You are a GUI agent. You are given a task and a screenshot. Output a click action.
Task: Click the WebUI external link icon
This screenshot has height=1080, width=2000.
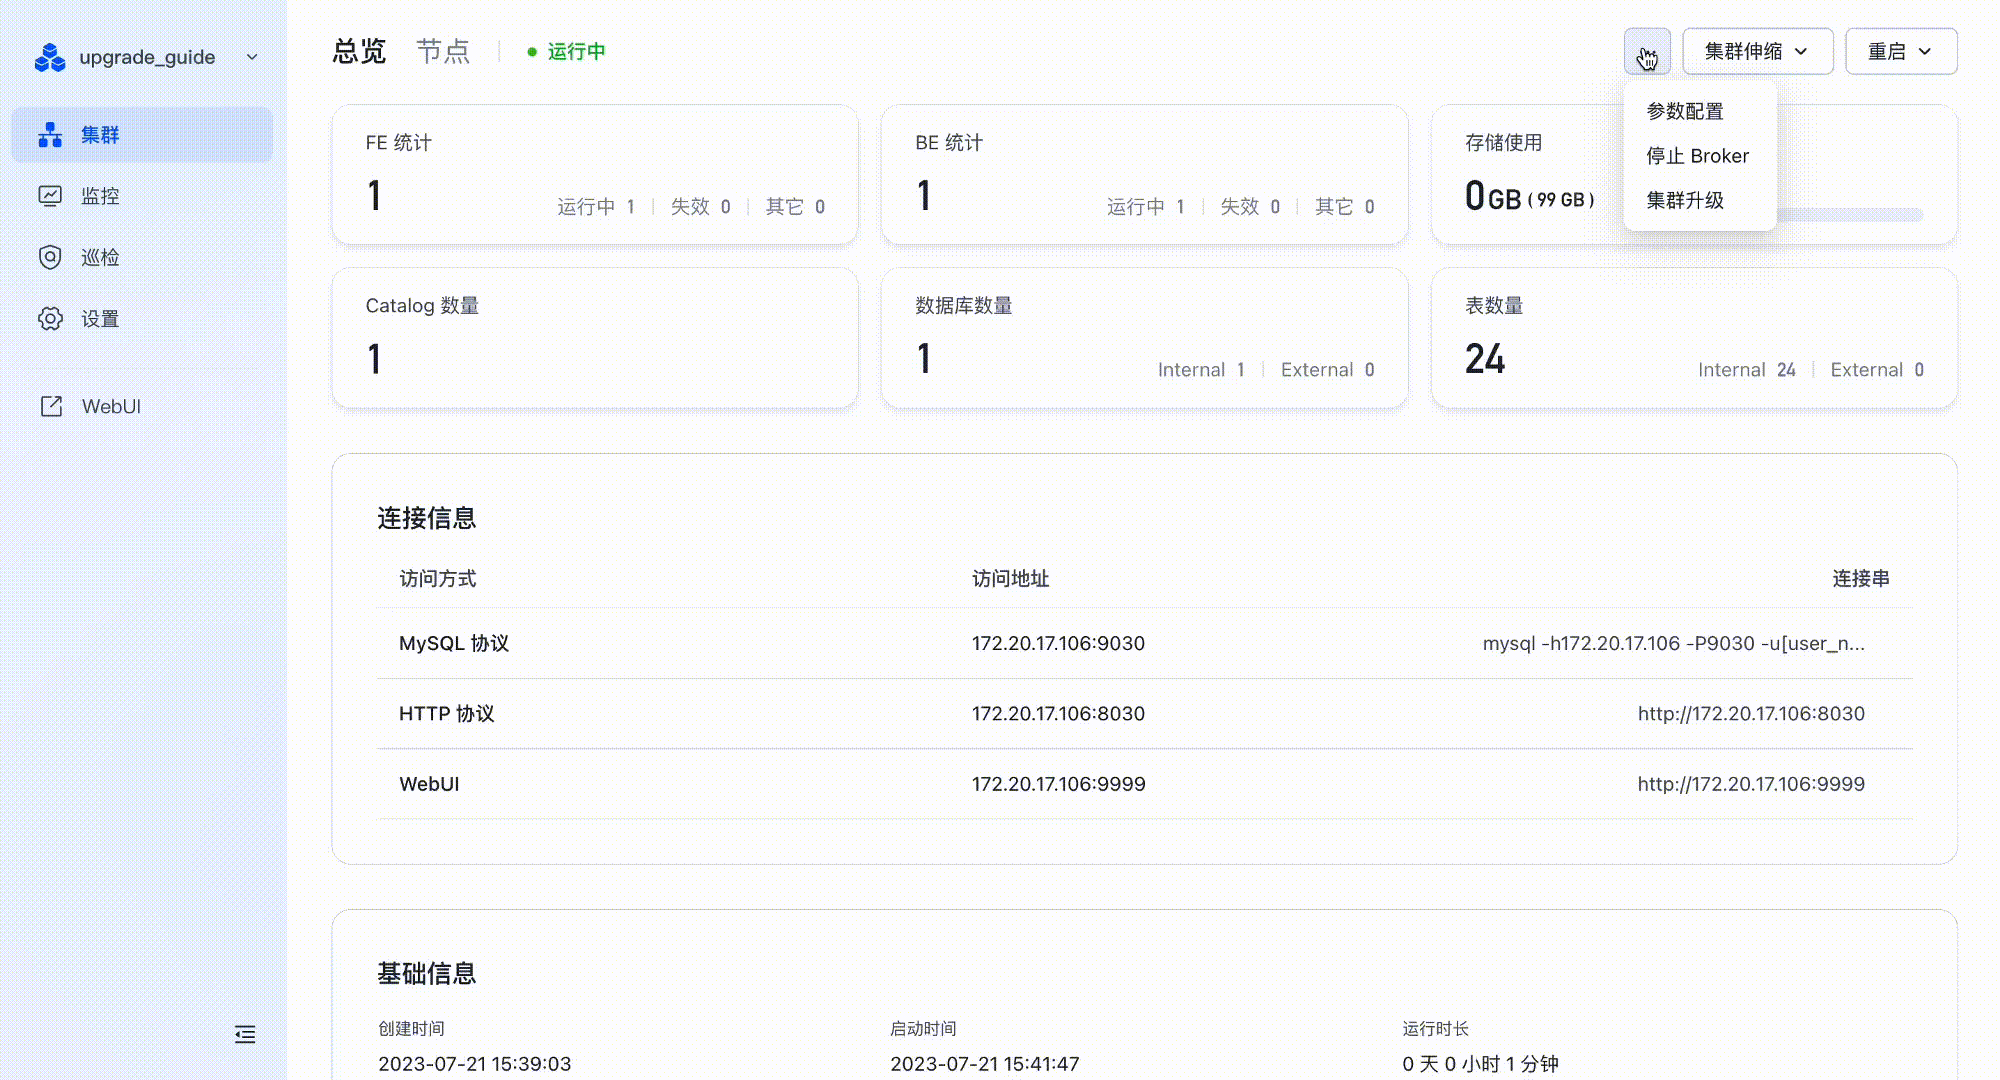(51, 406)
